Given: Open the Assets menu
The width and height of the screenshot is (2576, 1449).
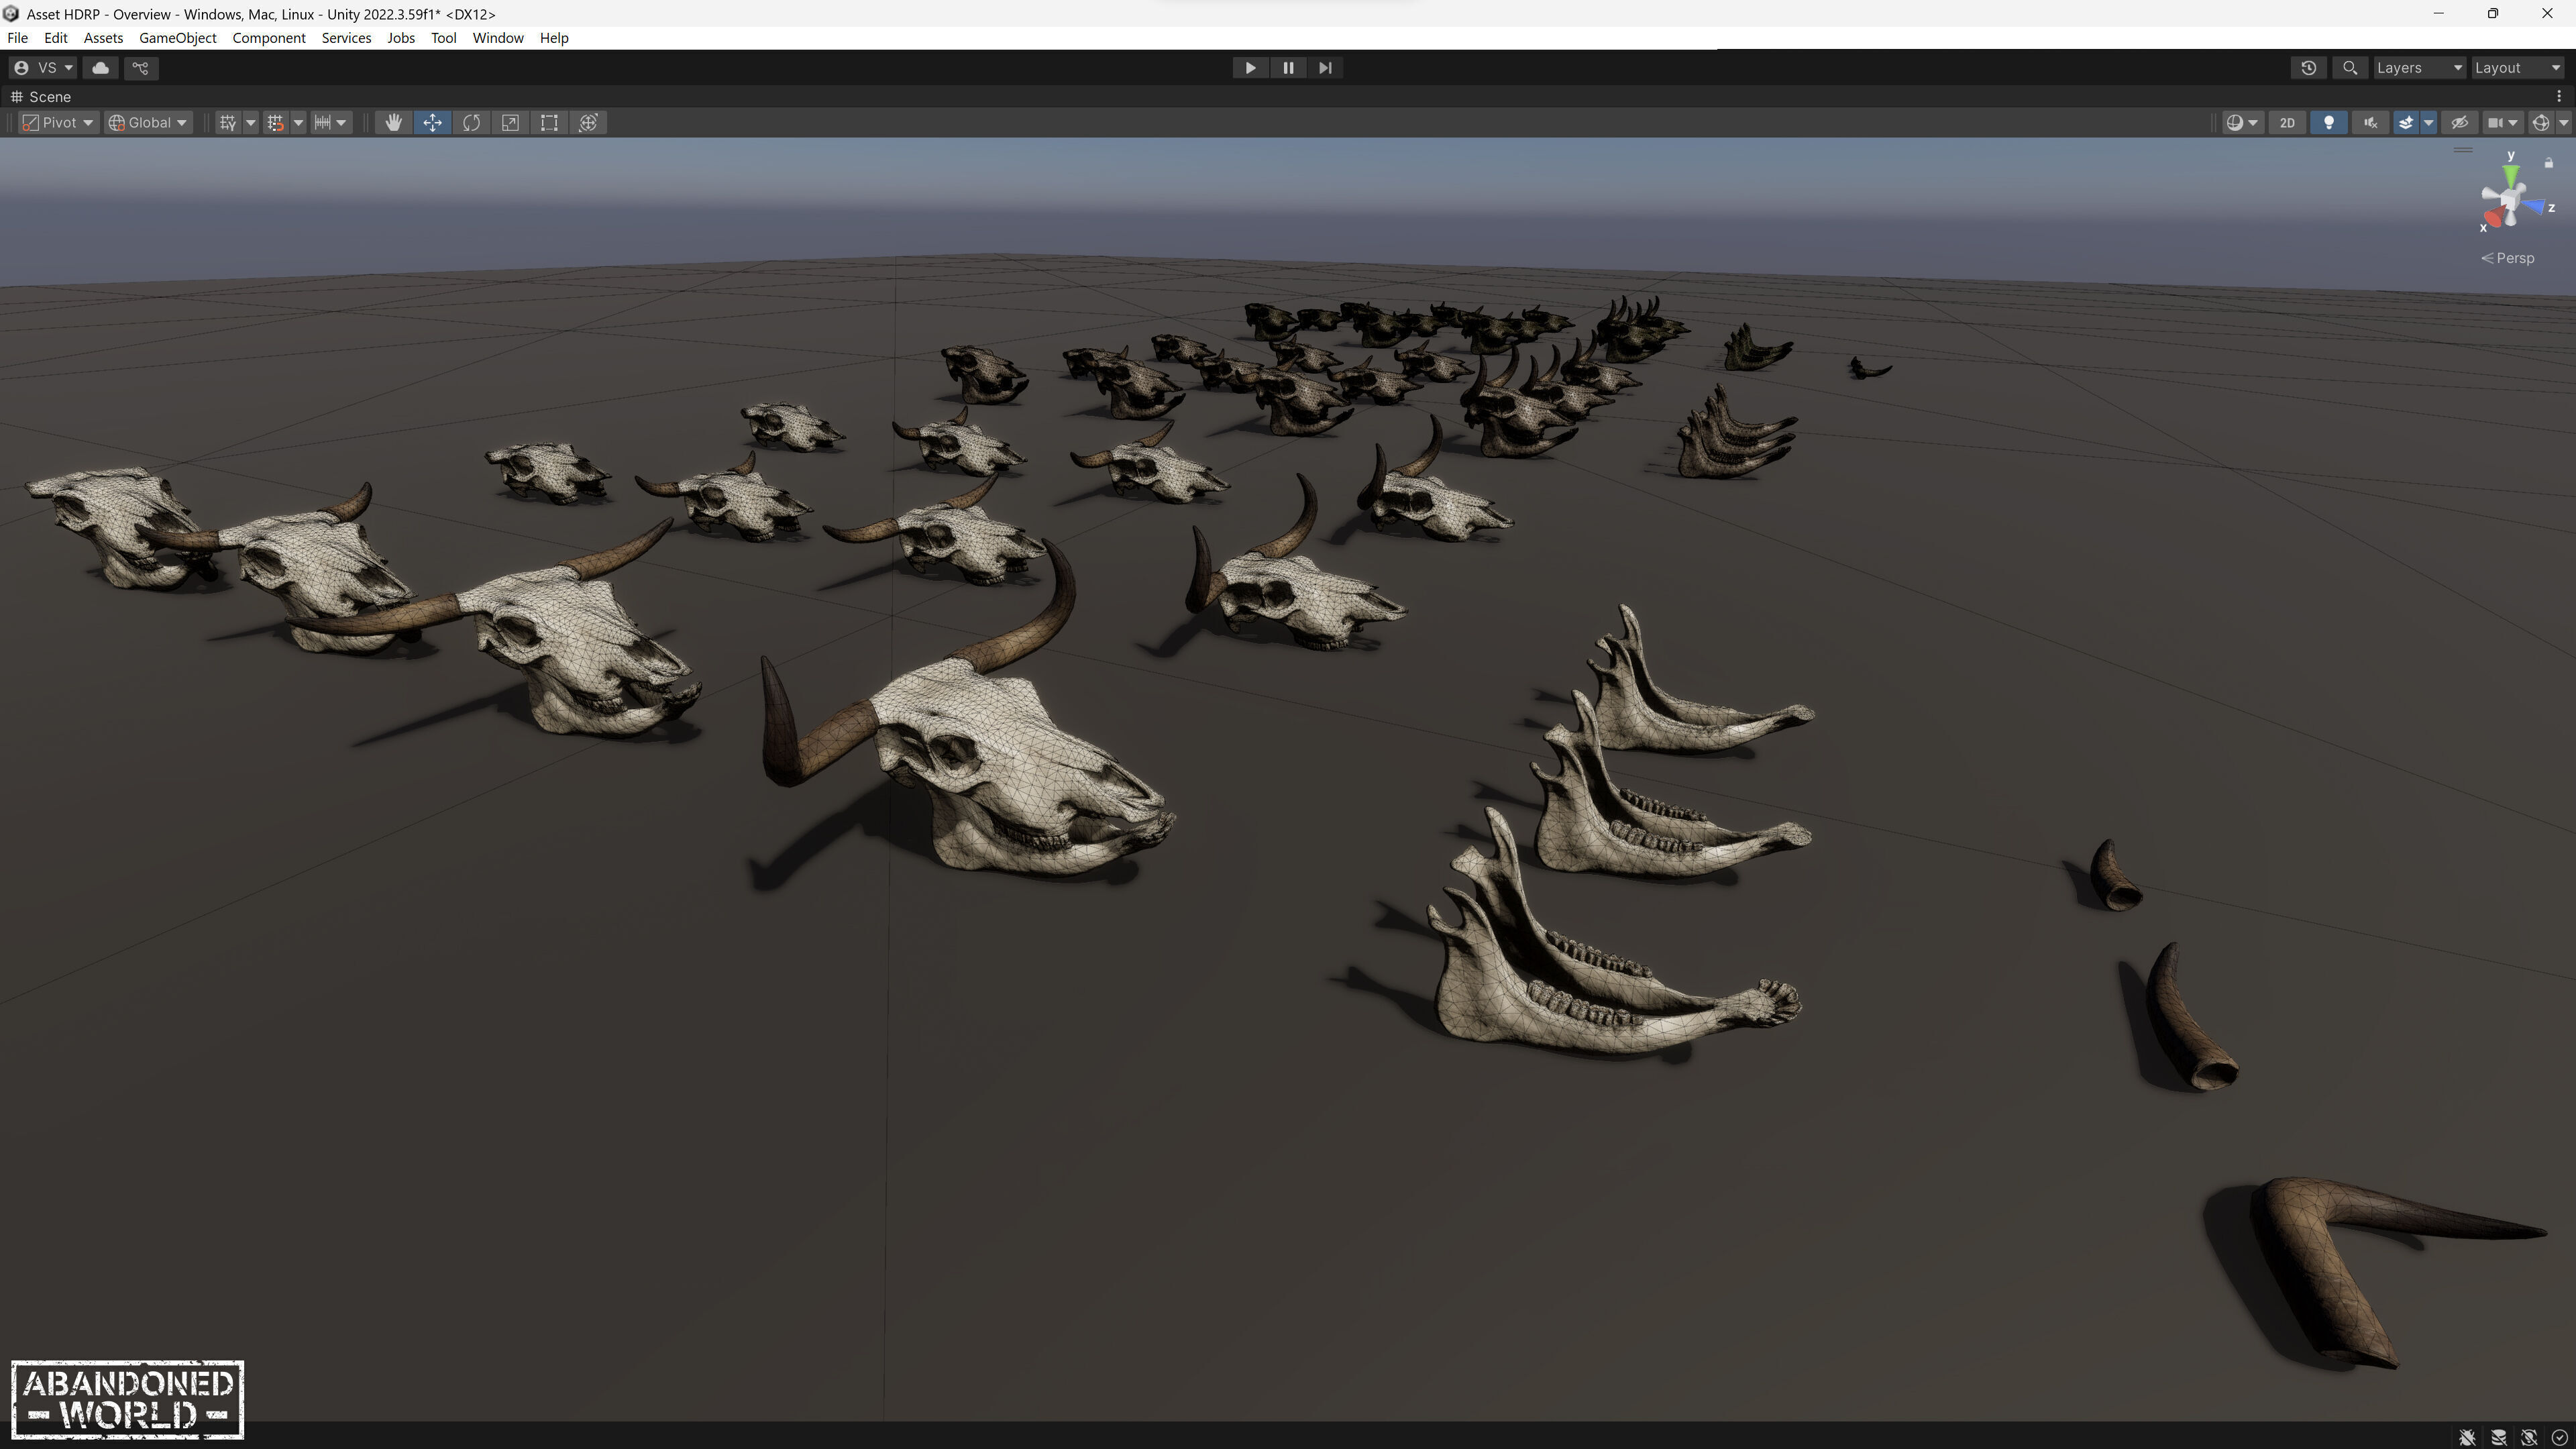Looking at the screenshot, I should pyautogui.click(x=103, y=38).
